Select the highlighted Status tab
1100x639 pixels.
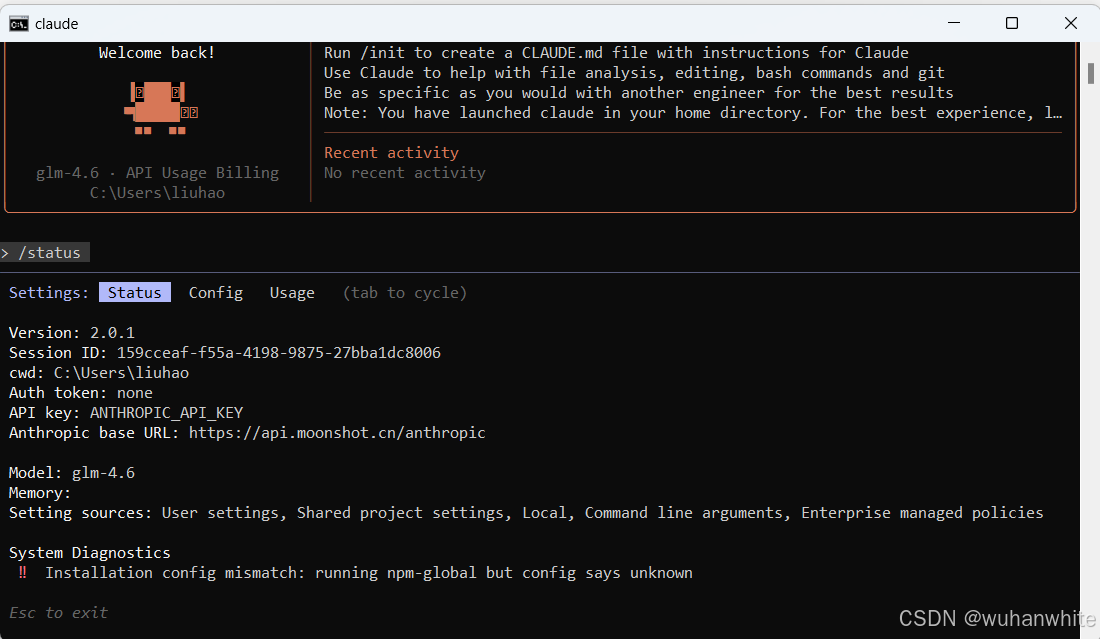point(134,292)
